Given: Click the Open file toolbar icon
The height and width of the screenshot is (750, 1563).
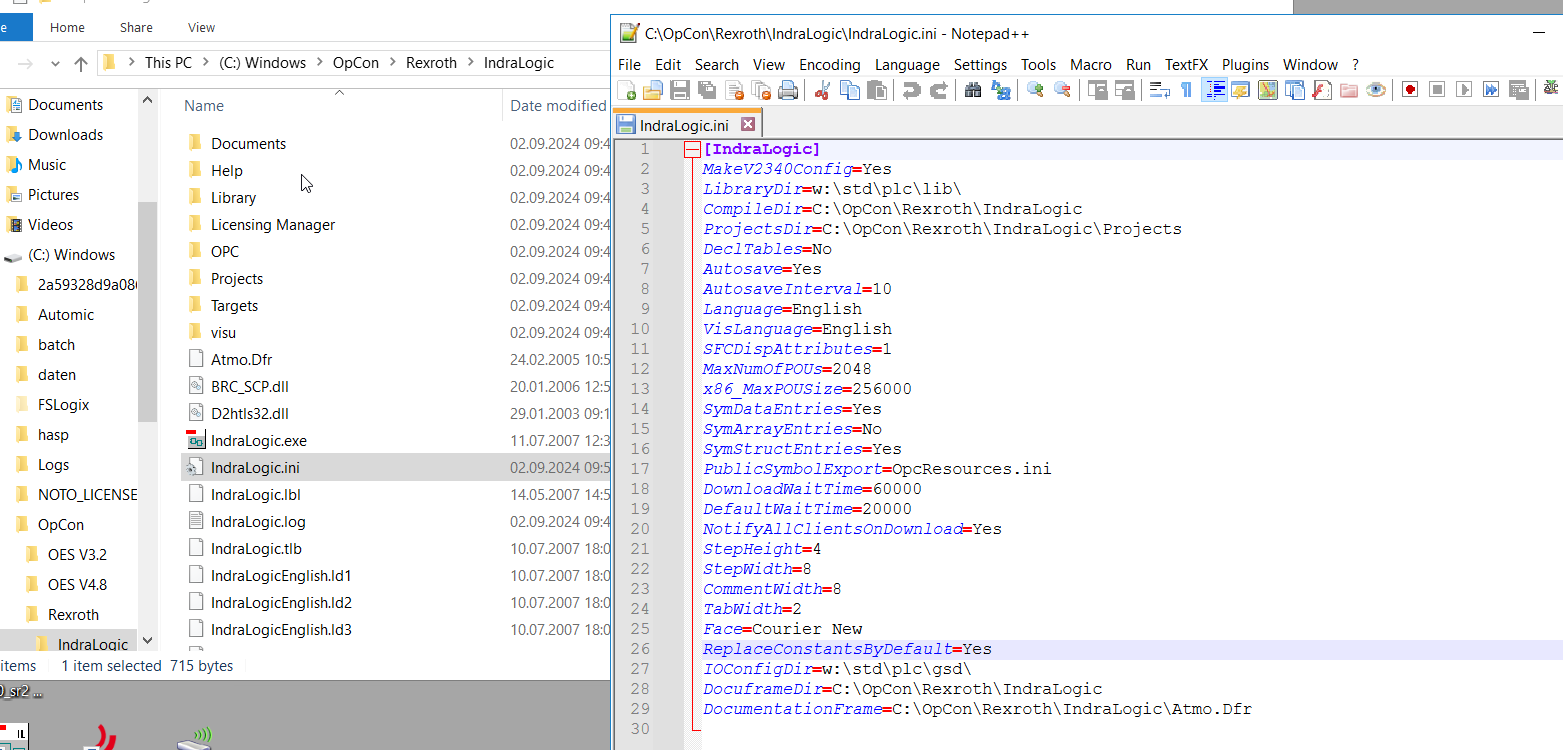Looking at the screenshot, I should click(653, 90).
